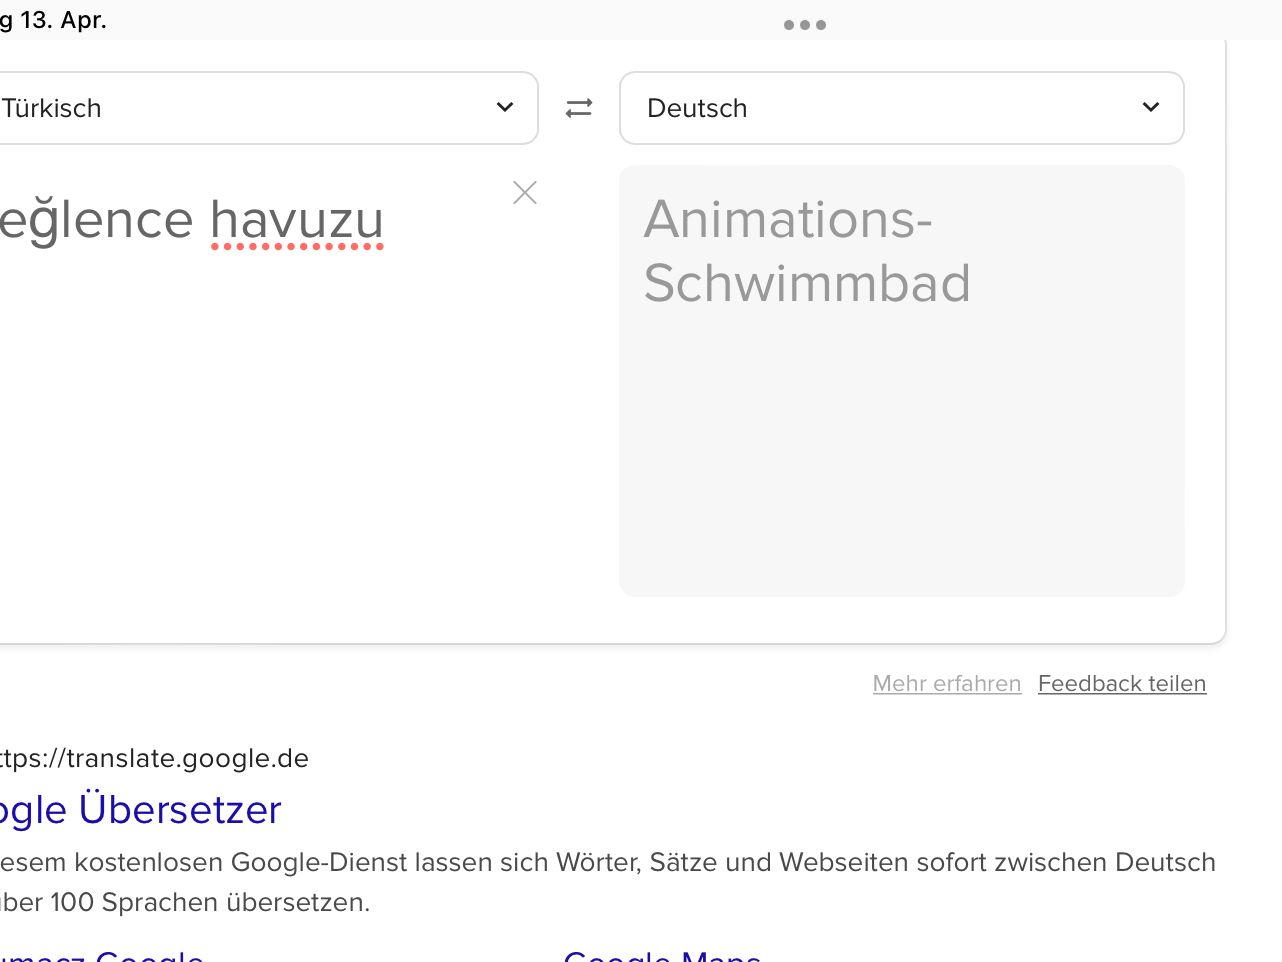Place cursor on the word eğlence
Screen dimensions: 1282x962
pos(97,221)
